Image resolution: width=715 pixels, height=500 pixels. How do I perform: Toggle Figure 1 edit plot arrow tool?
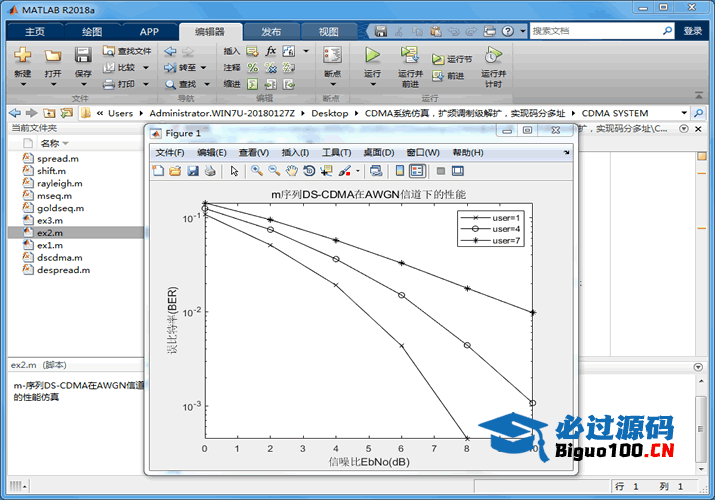click(234, 171)
